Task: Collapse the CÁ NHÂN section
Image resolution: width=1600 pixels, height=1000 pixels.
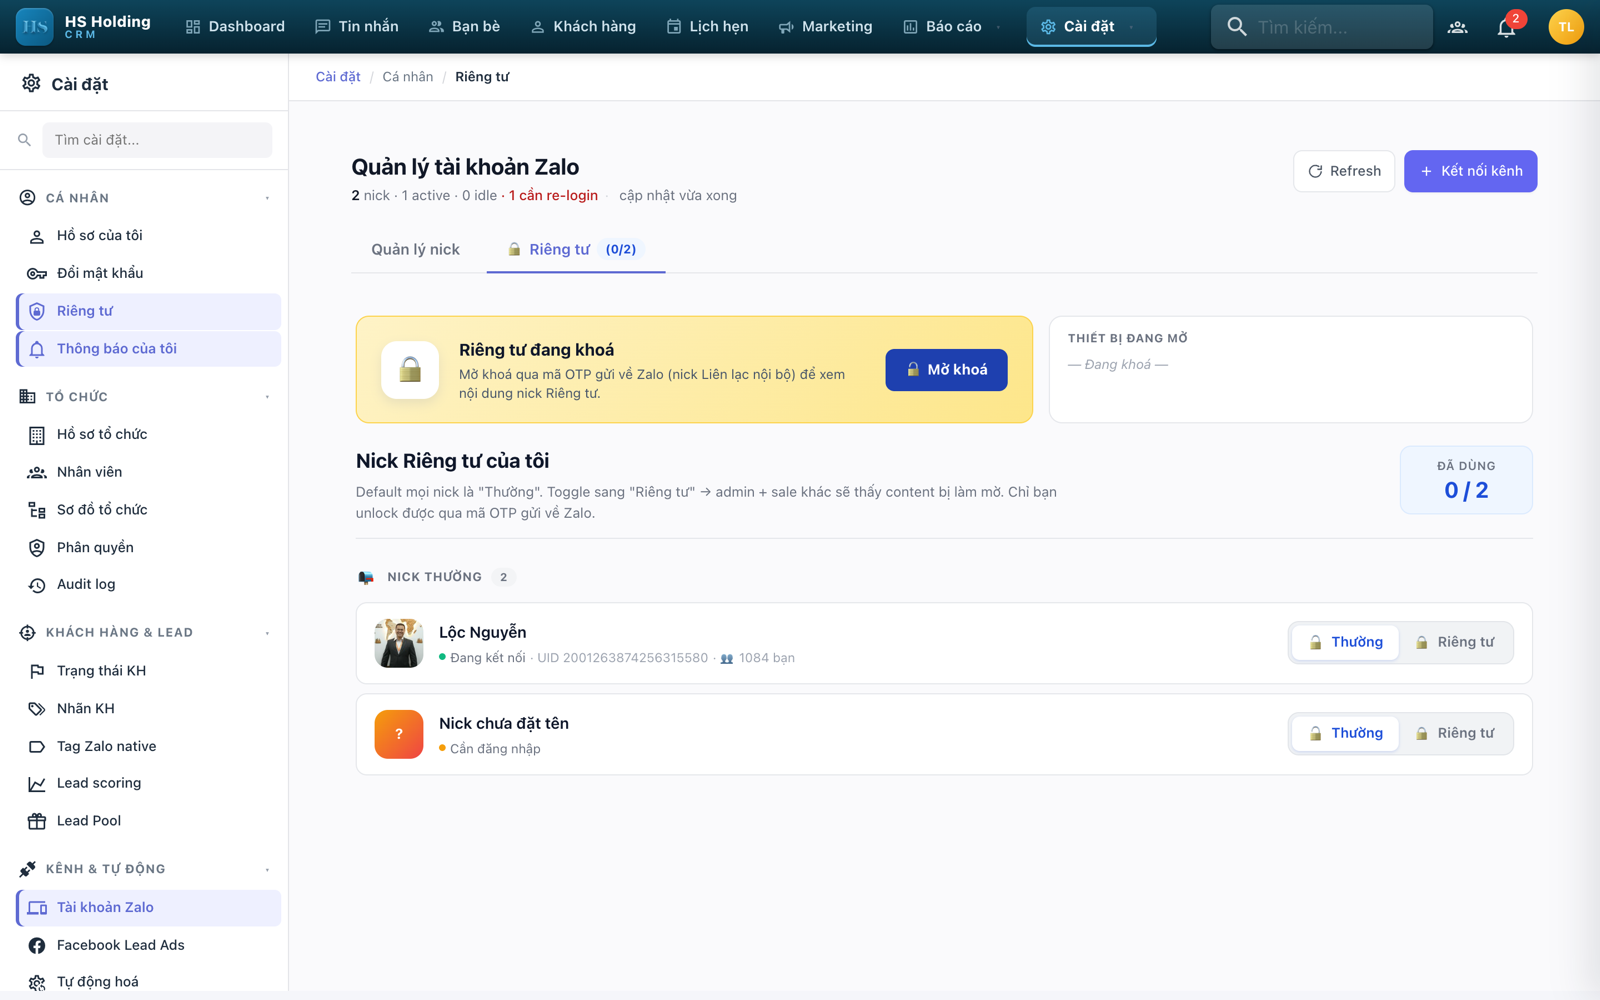Action: coord(267,198)
